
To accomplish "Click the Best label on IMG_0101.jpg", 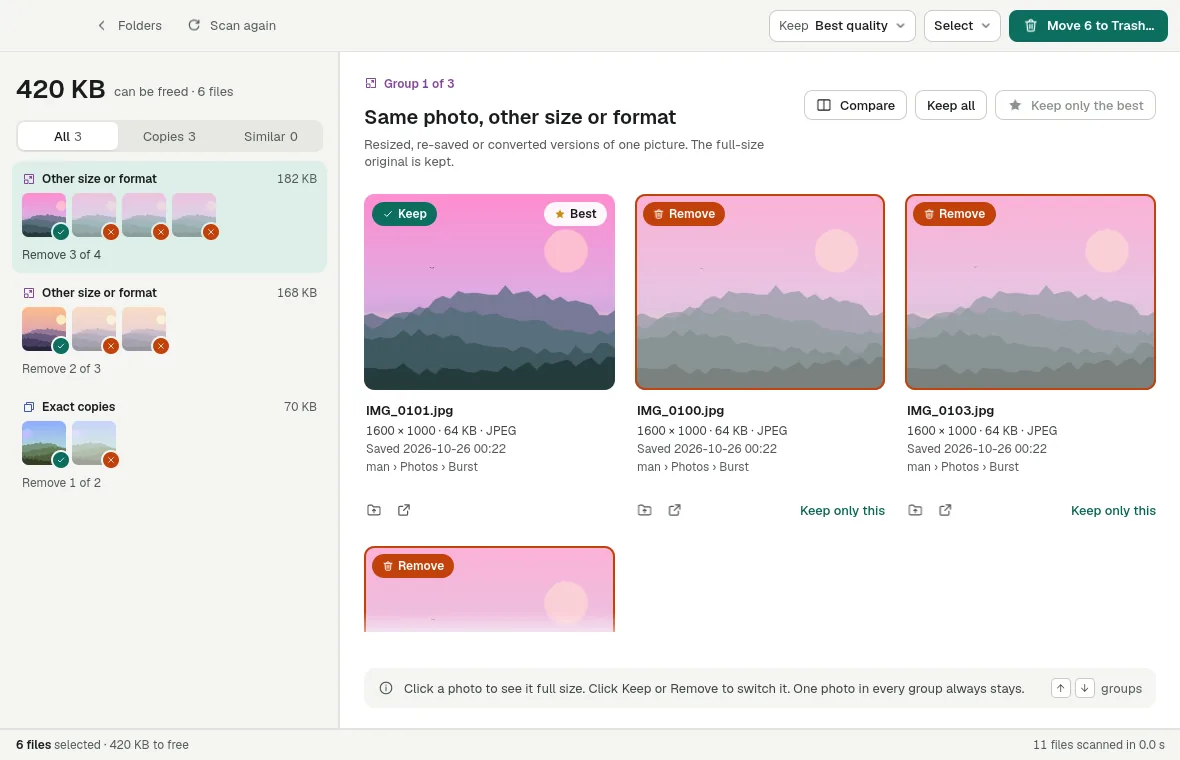I will tap(576, 214).
